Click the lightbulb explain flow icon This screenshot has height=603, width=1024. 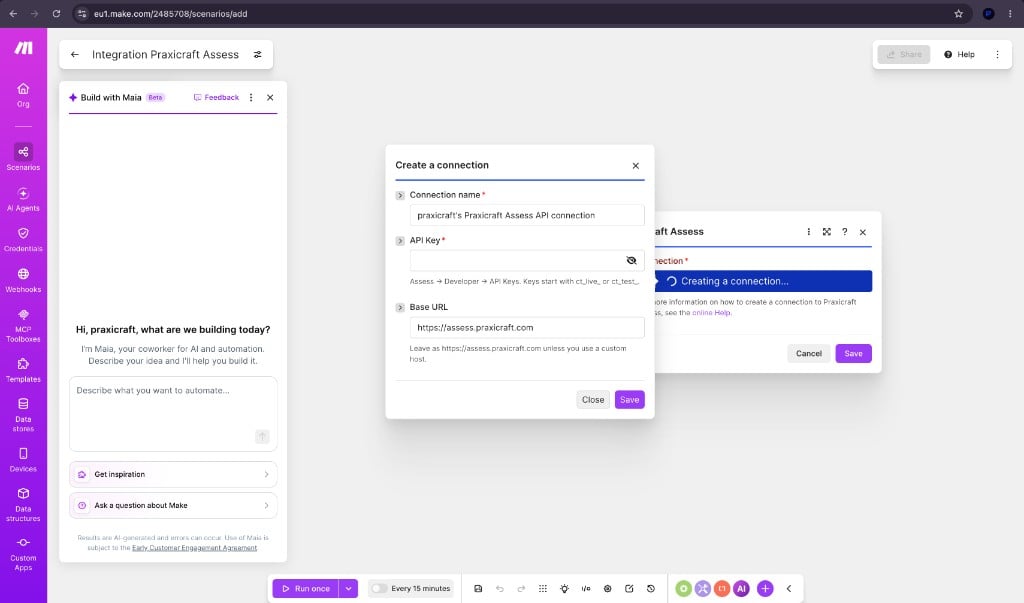tap(564, 589)
